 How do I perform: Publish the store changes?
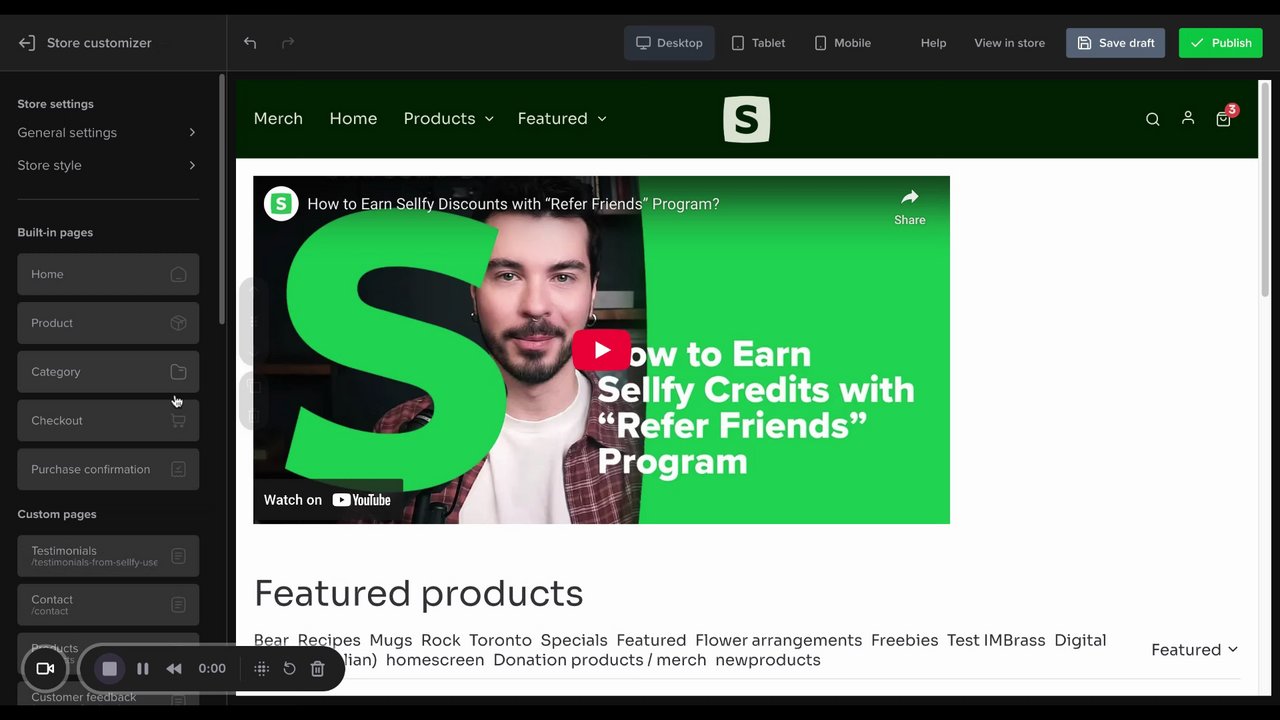coord(1220,43)
